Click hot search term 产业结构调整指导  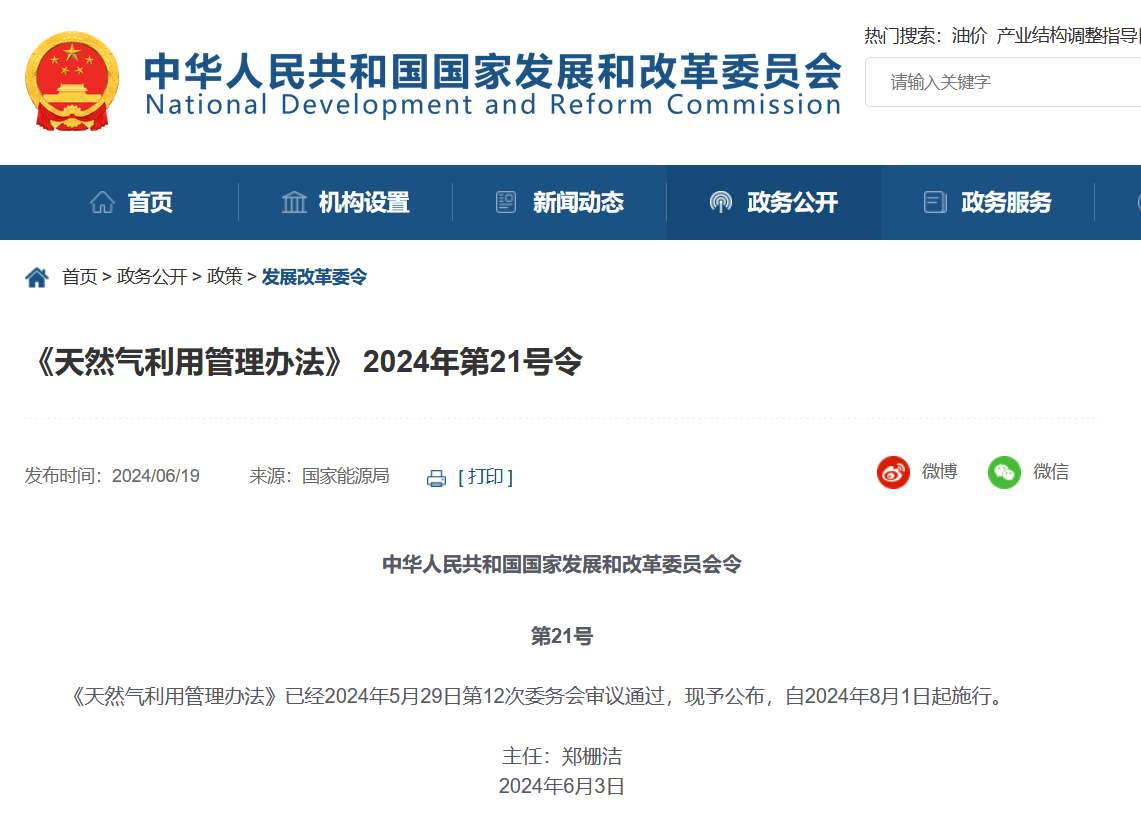(x=1068, y=36)
